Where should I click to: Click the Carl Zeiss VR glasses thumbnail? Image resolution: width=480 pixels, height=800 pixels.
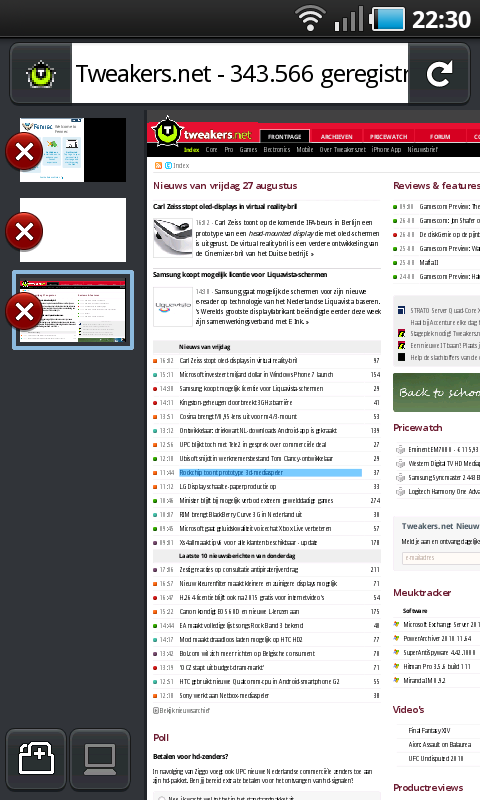coord(173,237)
